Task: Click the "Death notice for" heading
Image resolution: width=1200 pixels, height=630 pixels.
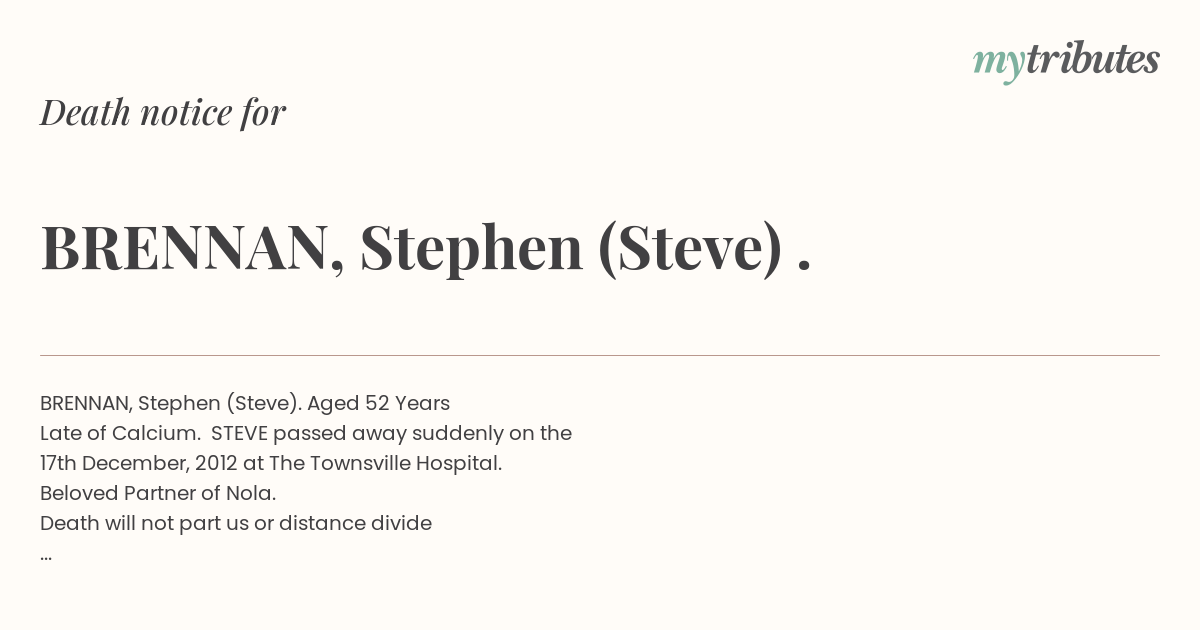Action: pyautogui.click(x=163, y=113)
